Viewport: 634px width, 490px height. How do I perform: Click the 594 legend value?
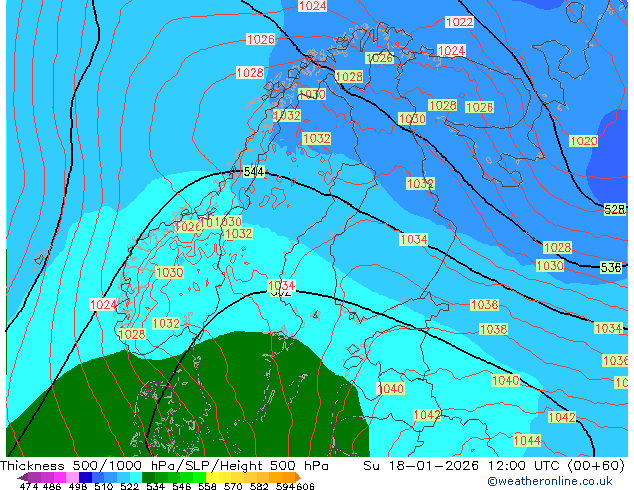click(285, 486)
